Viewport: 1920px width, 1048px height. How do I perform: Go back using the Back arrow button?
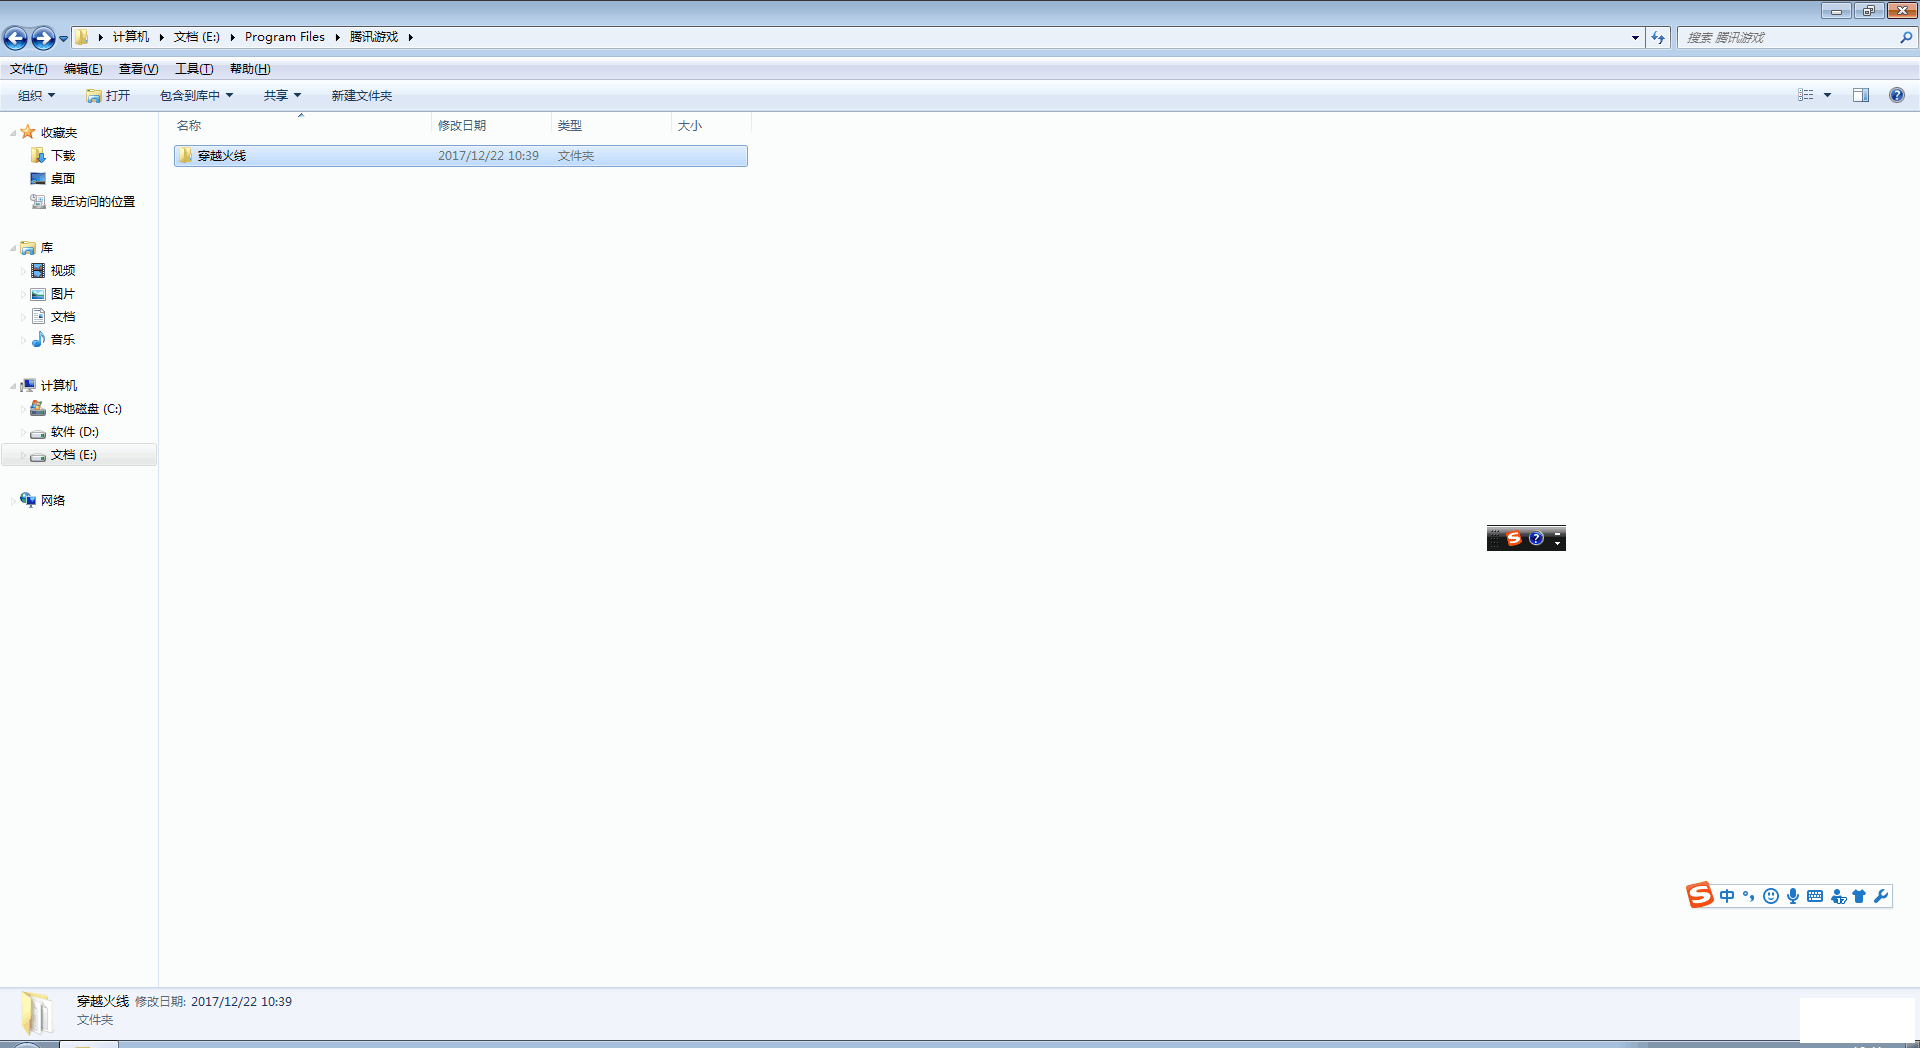pyautogui.click(x=16, y=38)
